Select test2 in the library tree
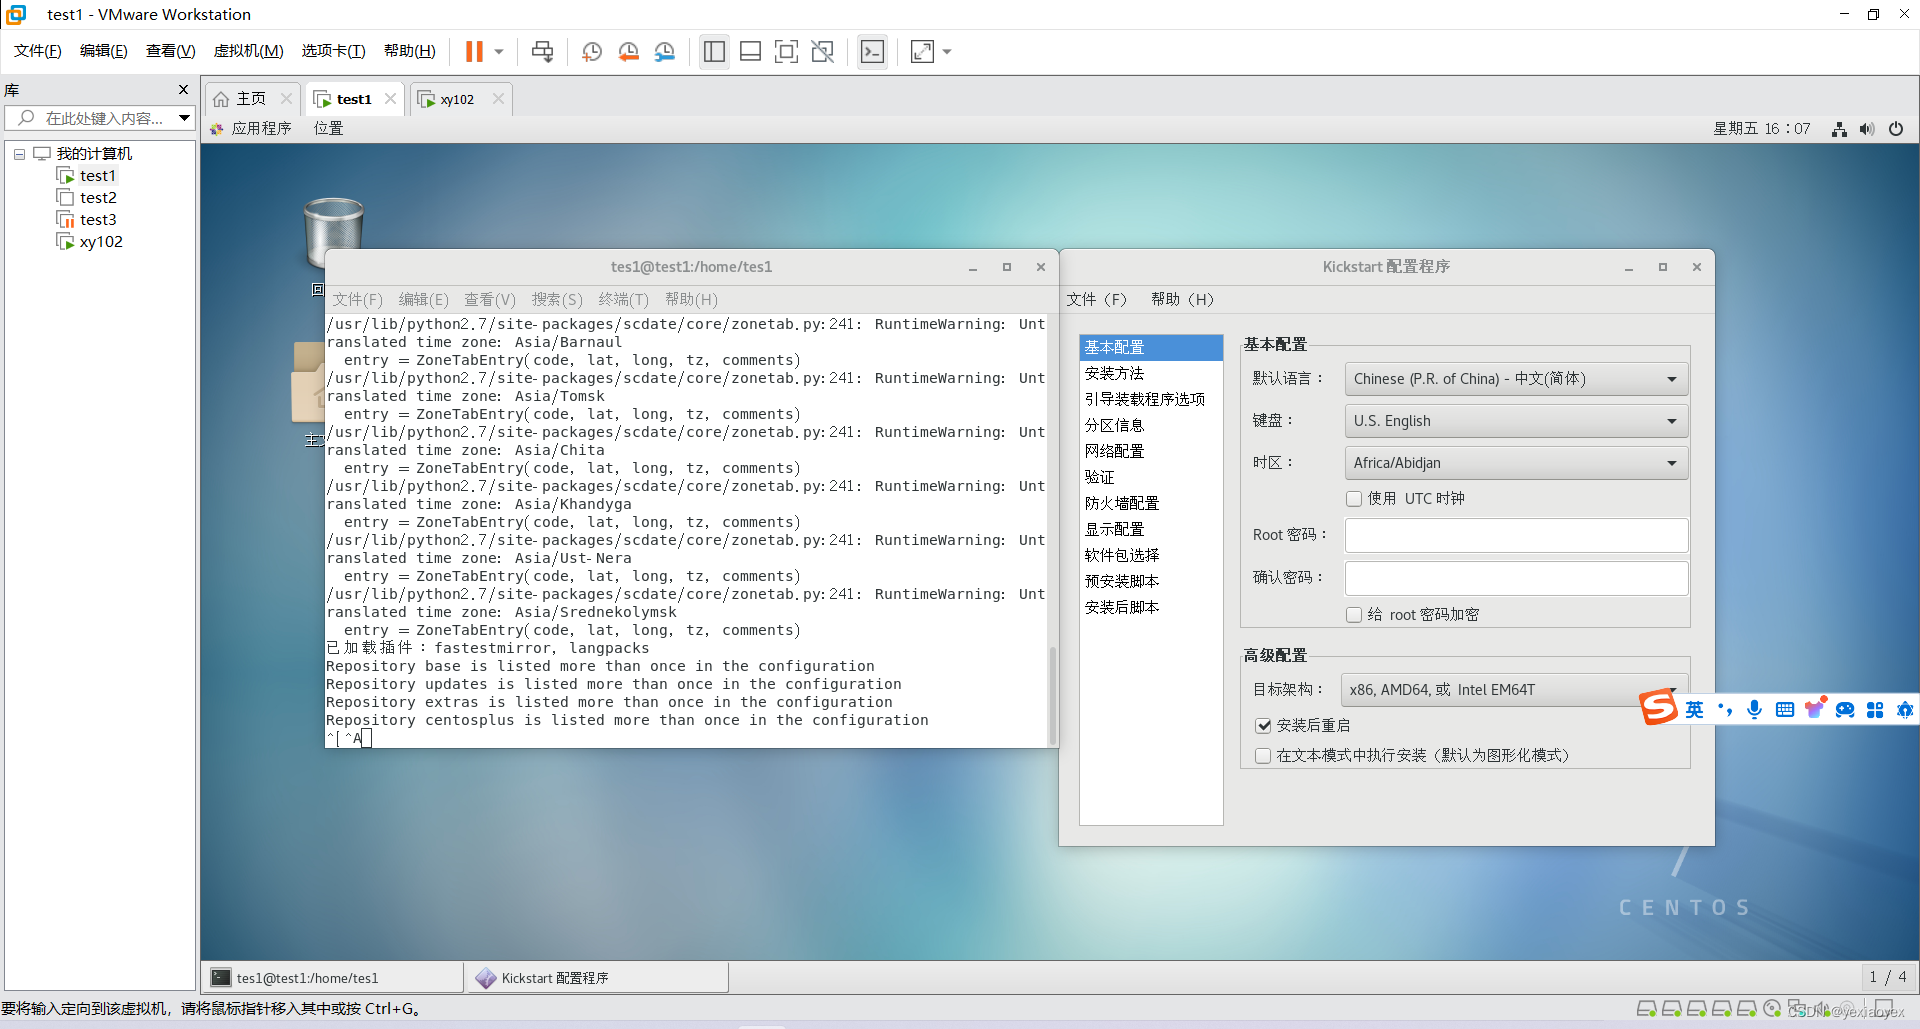This screenshot has width=1920, height=1029. (x=97, y=197)
